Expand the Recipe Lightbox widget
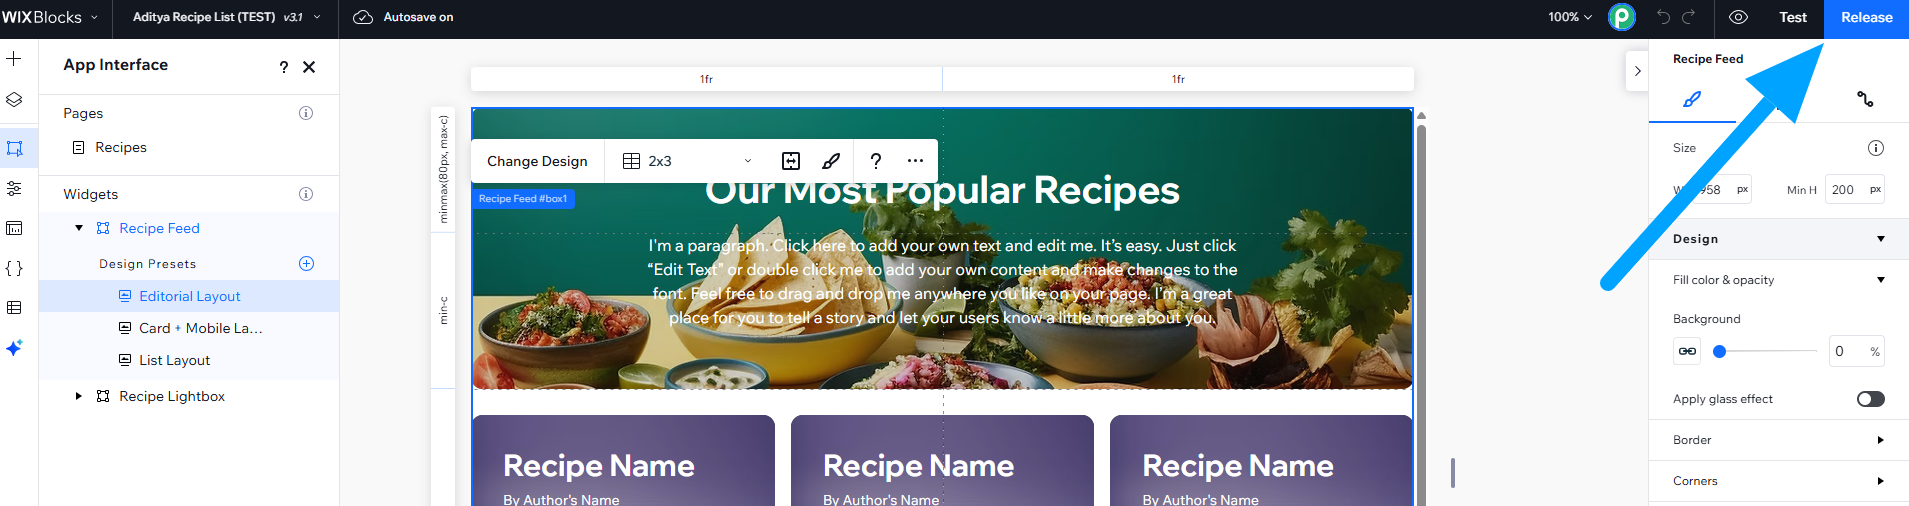The width and height of the screenshot is (1909, 506). pos(79,396)
